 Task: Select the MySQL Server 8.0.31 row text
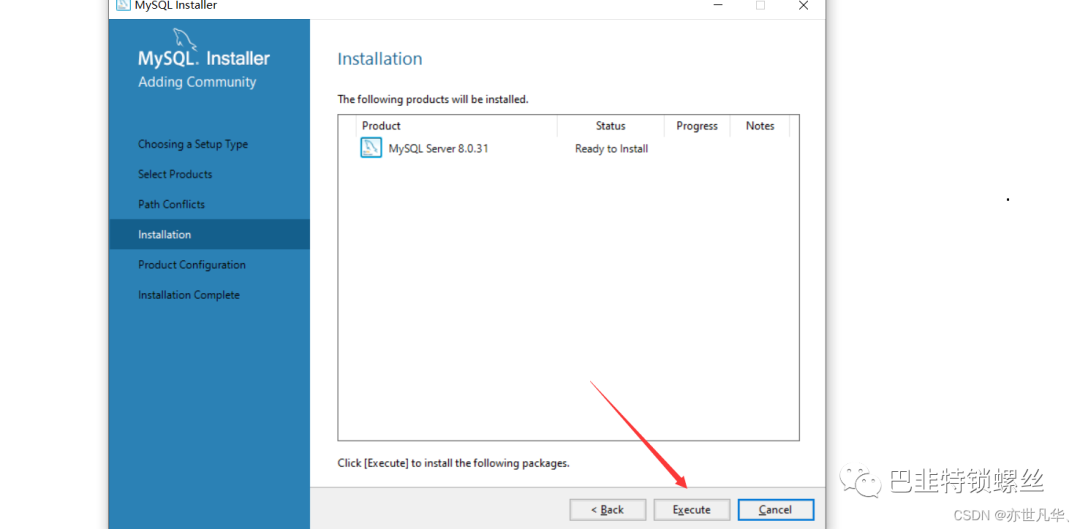[x=439, y=148]
